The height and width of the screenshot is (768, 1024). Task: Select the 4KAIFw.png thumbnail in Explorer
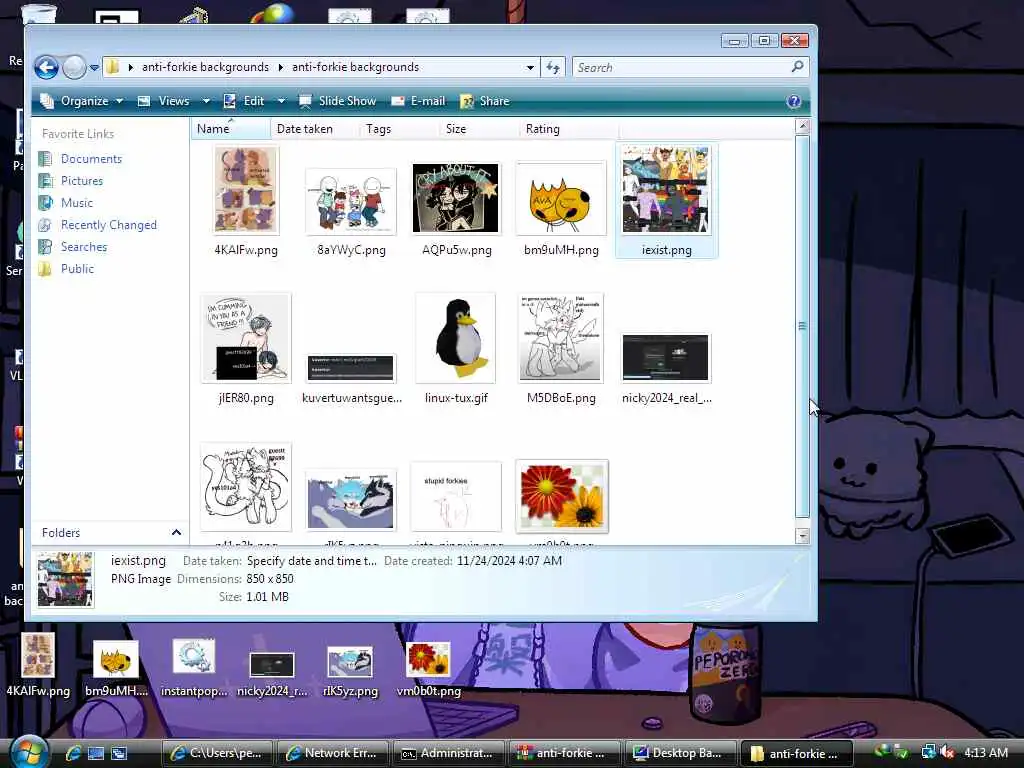tap(246, 189)
